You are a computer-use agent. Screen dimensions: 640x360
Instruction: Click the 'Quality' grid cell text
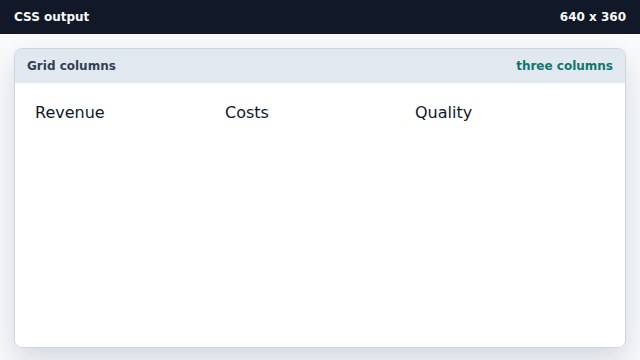(x=444, y=113)
